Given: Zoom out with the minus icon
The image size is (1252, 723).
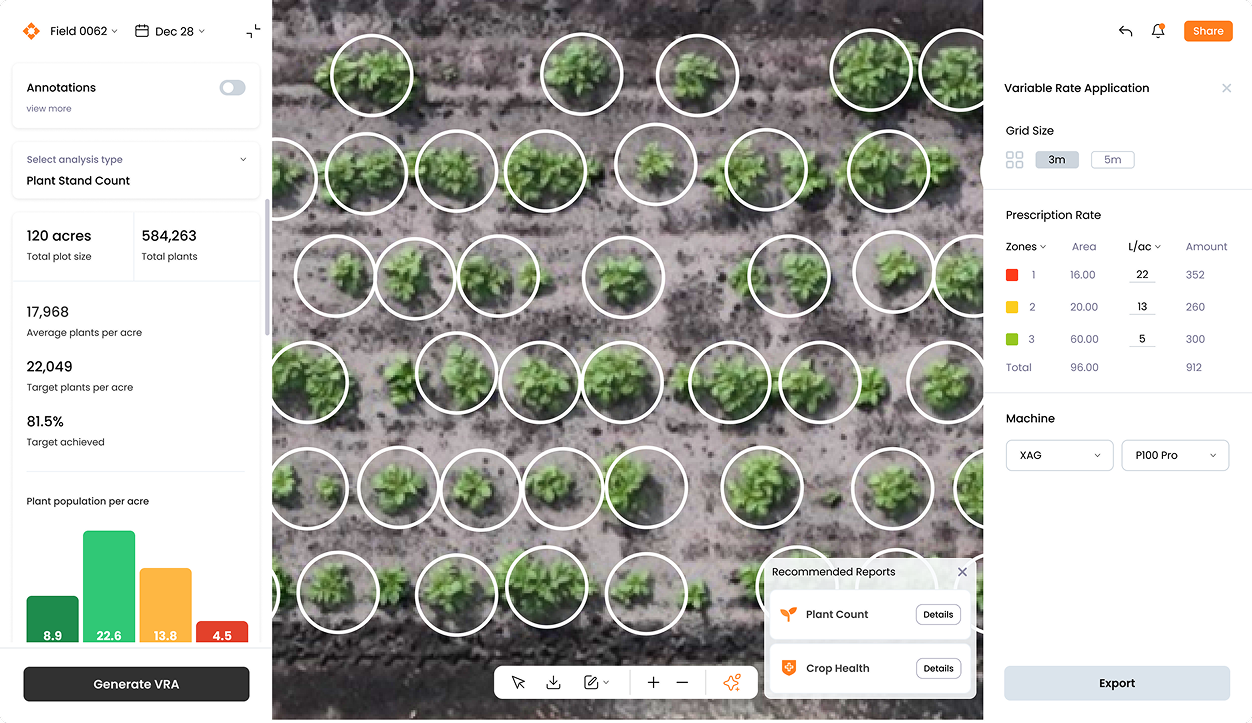Looking at the screenshot, I should [682, 682].
